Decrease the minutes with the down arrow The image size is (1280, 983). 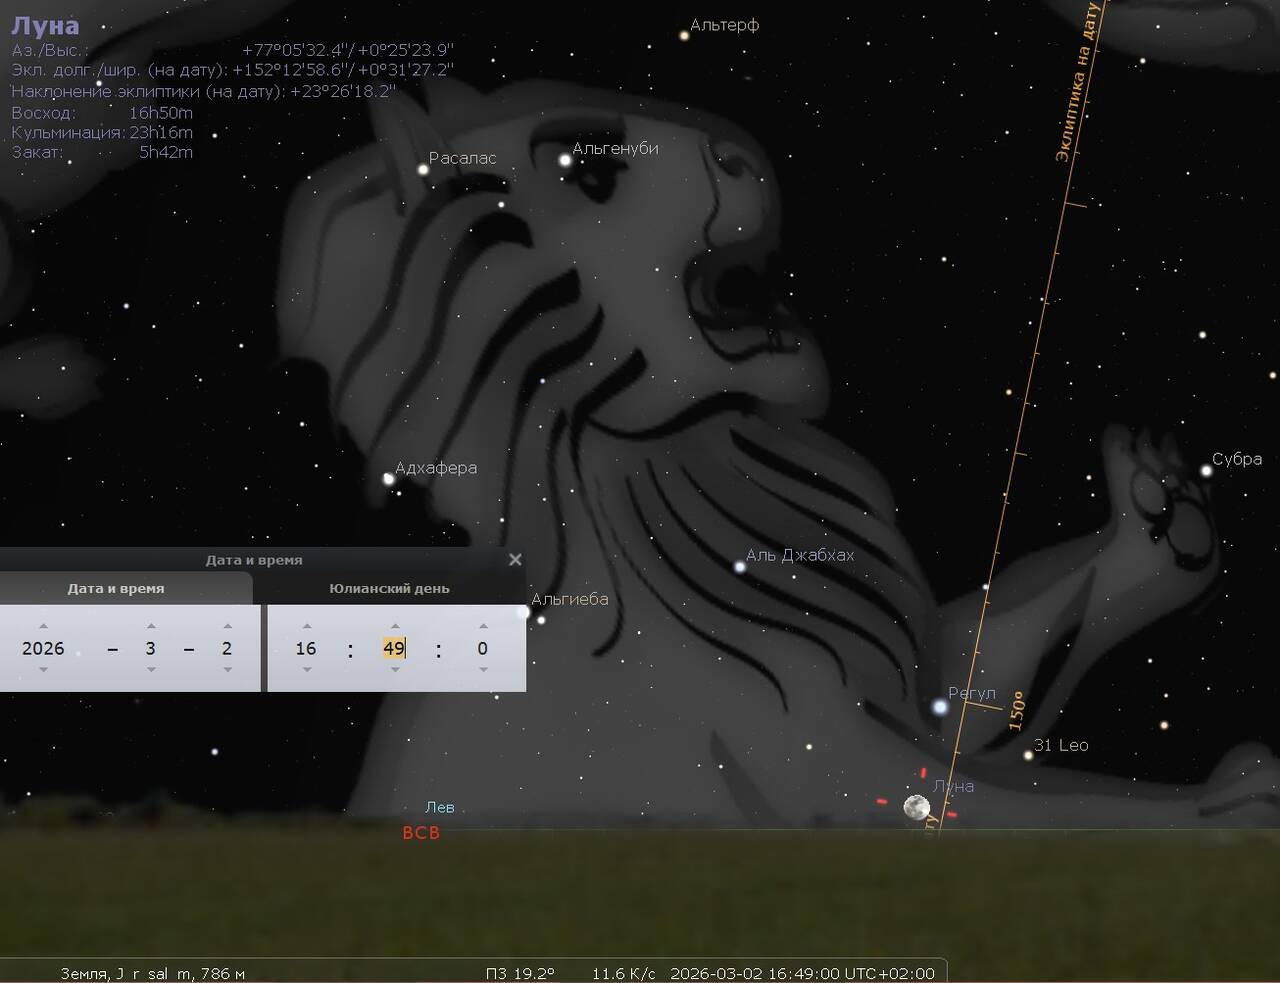[x=394, y=670]
